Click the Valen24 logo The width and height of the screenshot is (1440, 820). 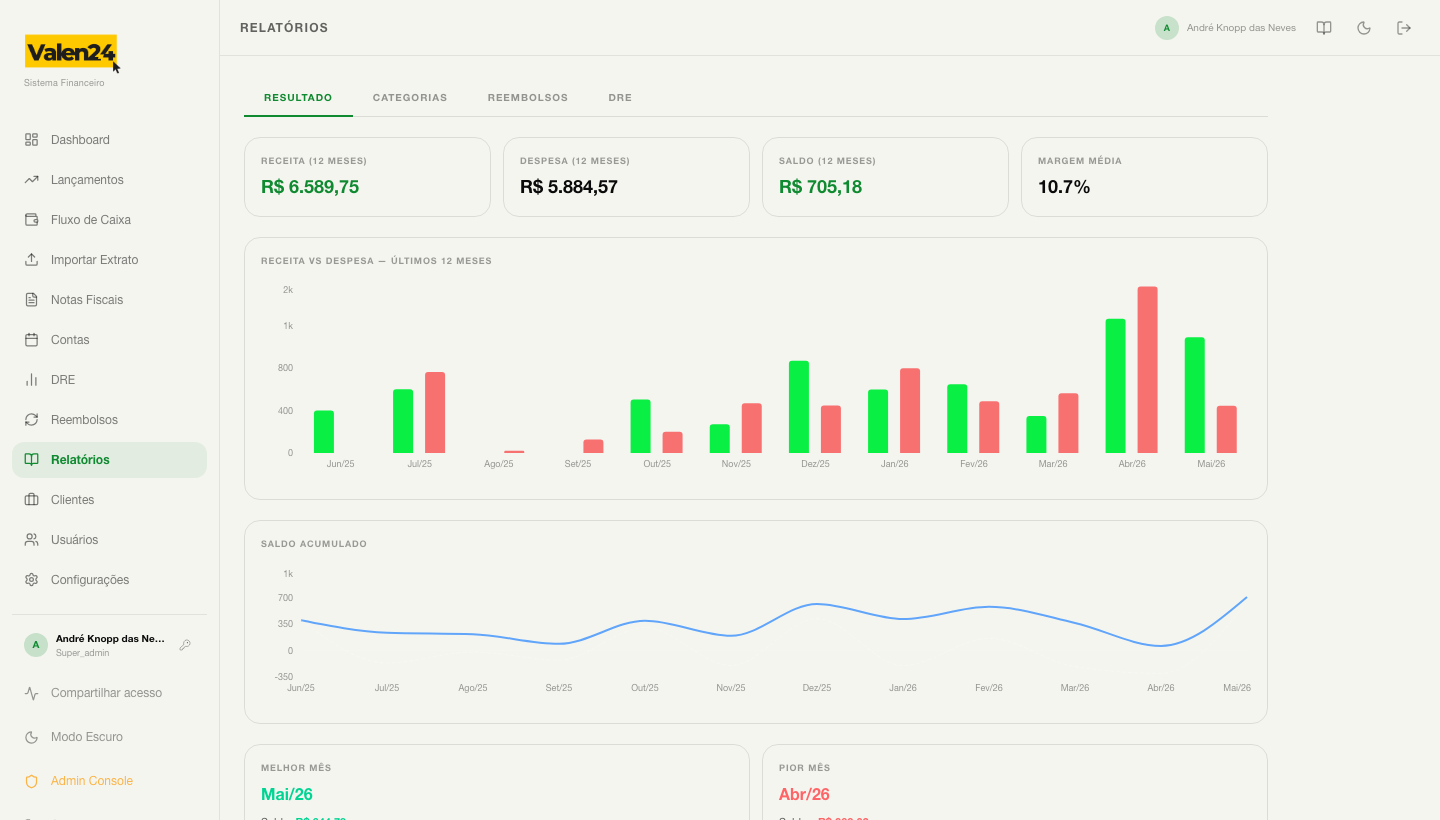pos(71,52)
